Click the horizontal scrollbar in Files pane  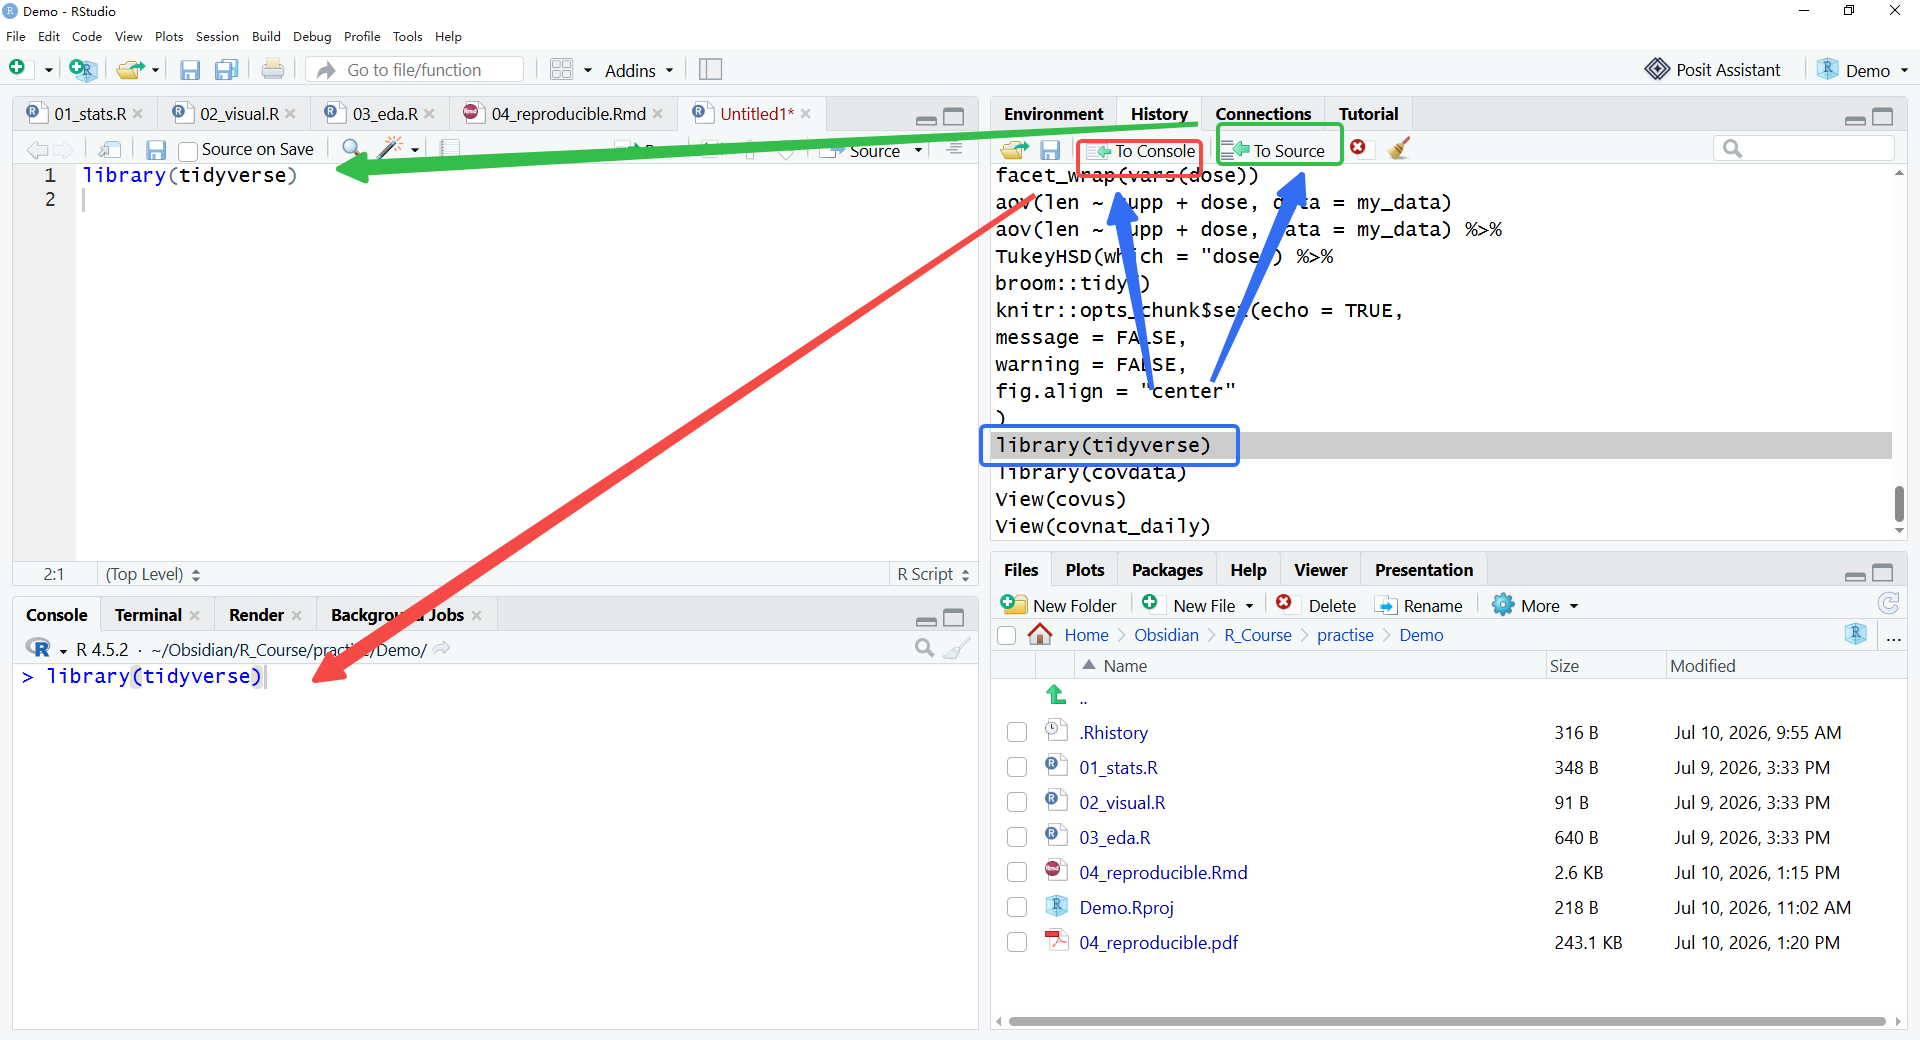tap(1446, 1021)
